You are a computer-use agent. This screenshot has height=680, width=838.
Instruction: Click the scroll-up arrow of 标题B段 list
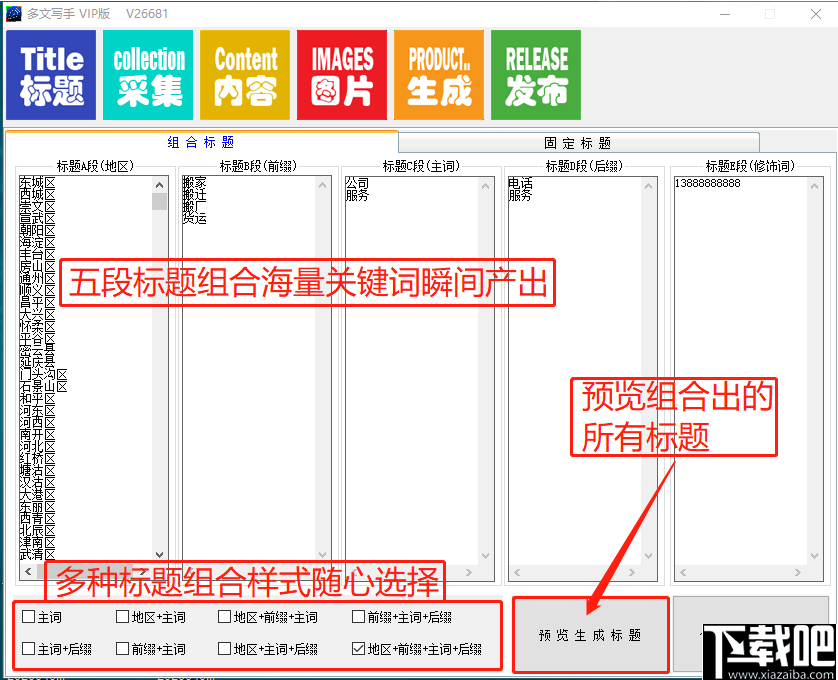point(322,185)
